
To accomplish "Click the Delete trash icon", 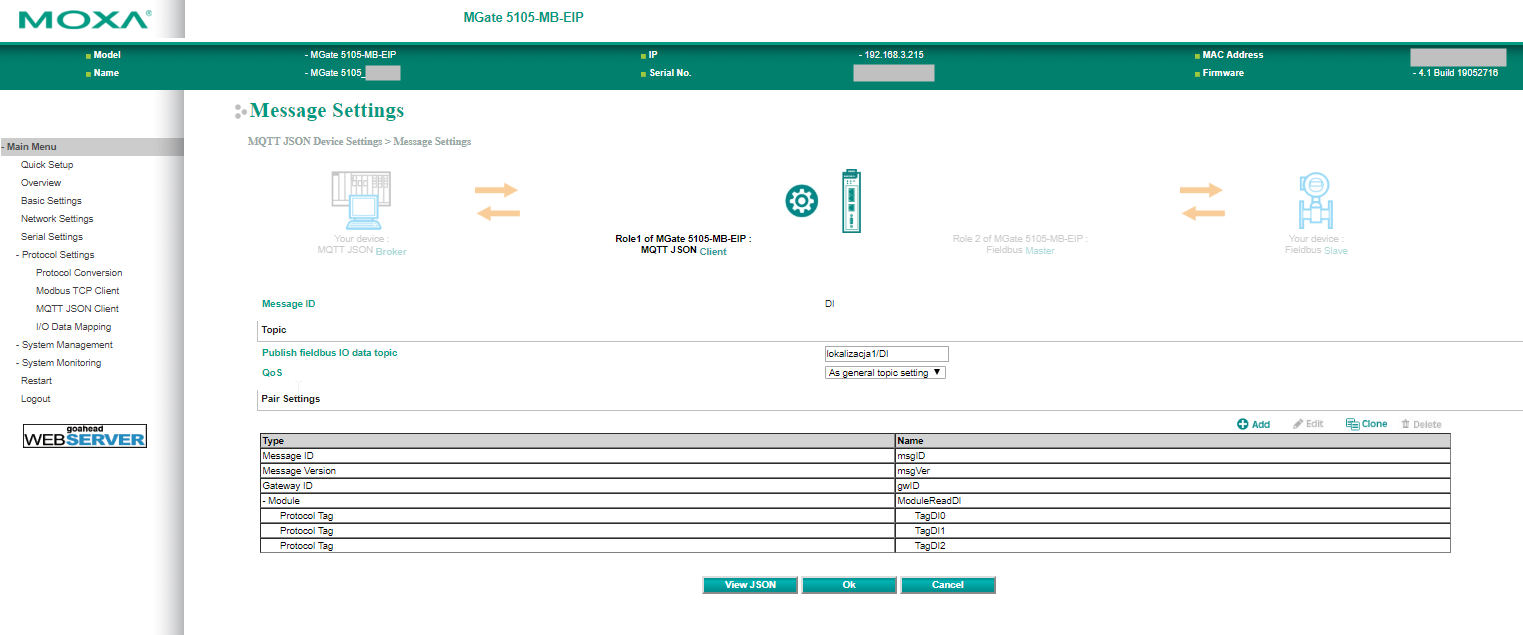I will (x=1405, y=424).
